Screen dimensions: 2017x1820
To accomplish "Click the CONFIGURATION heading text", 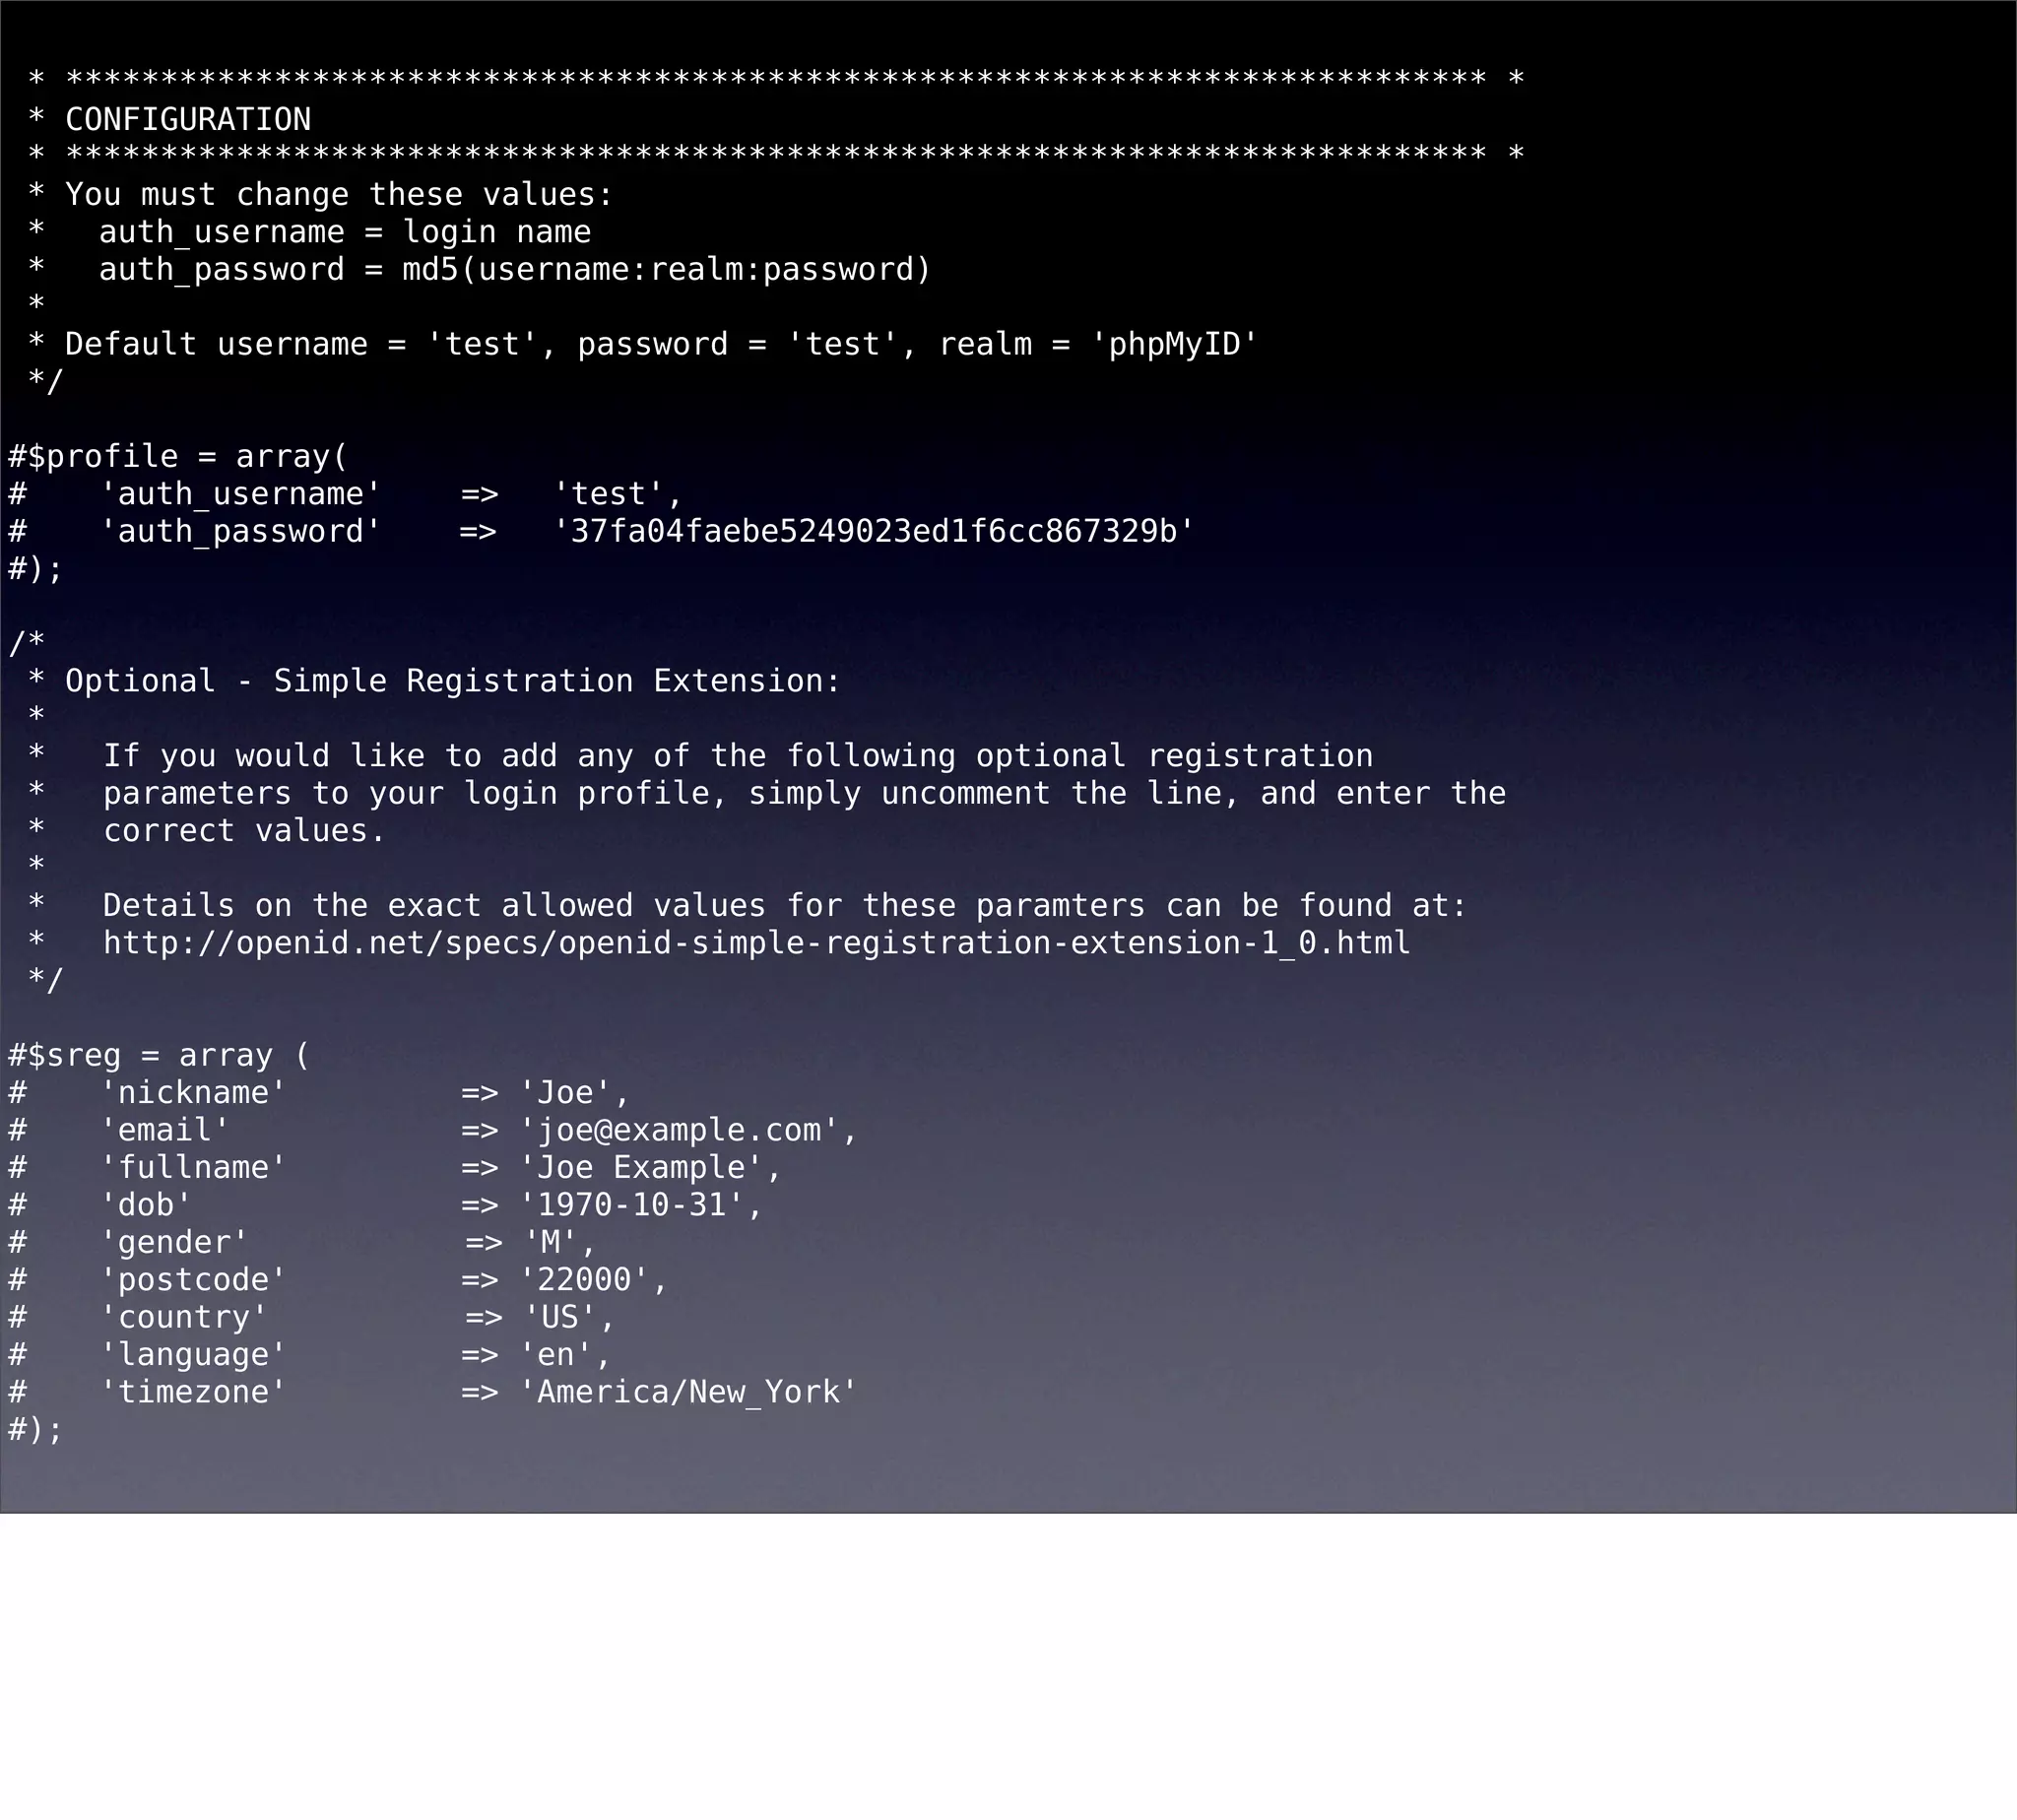I will coord(188,120).
